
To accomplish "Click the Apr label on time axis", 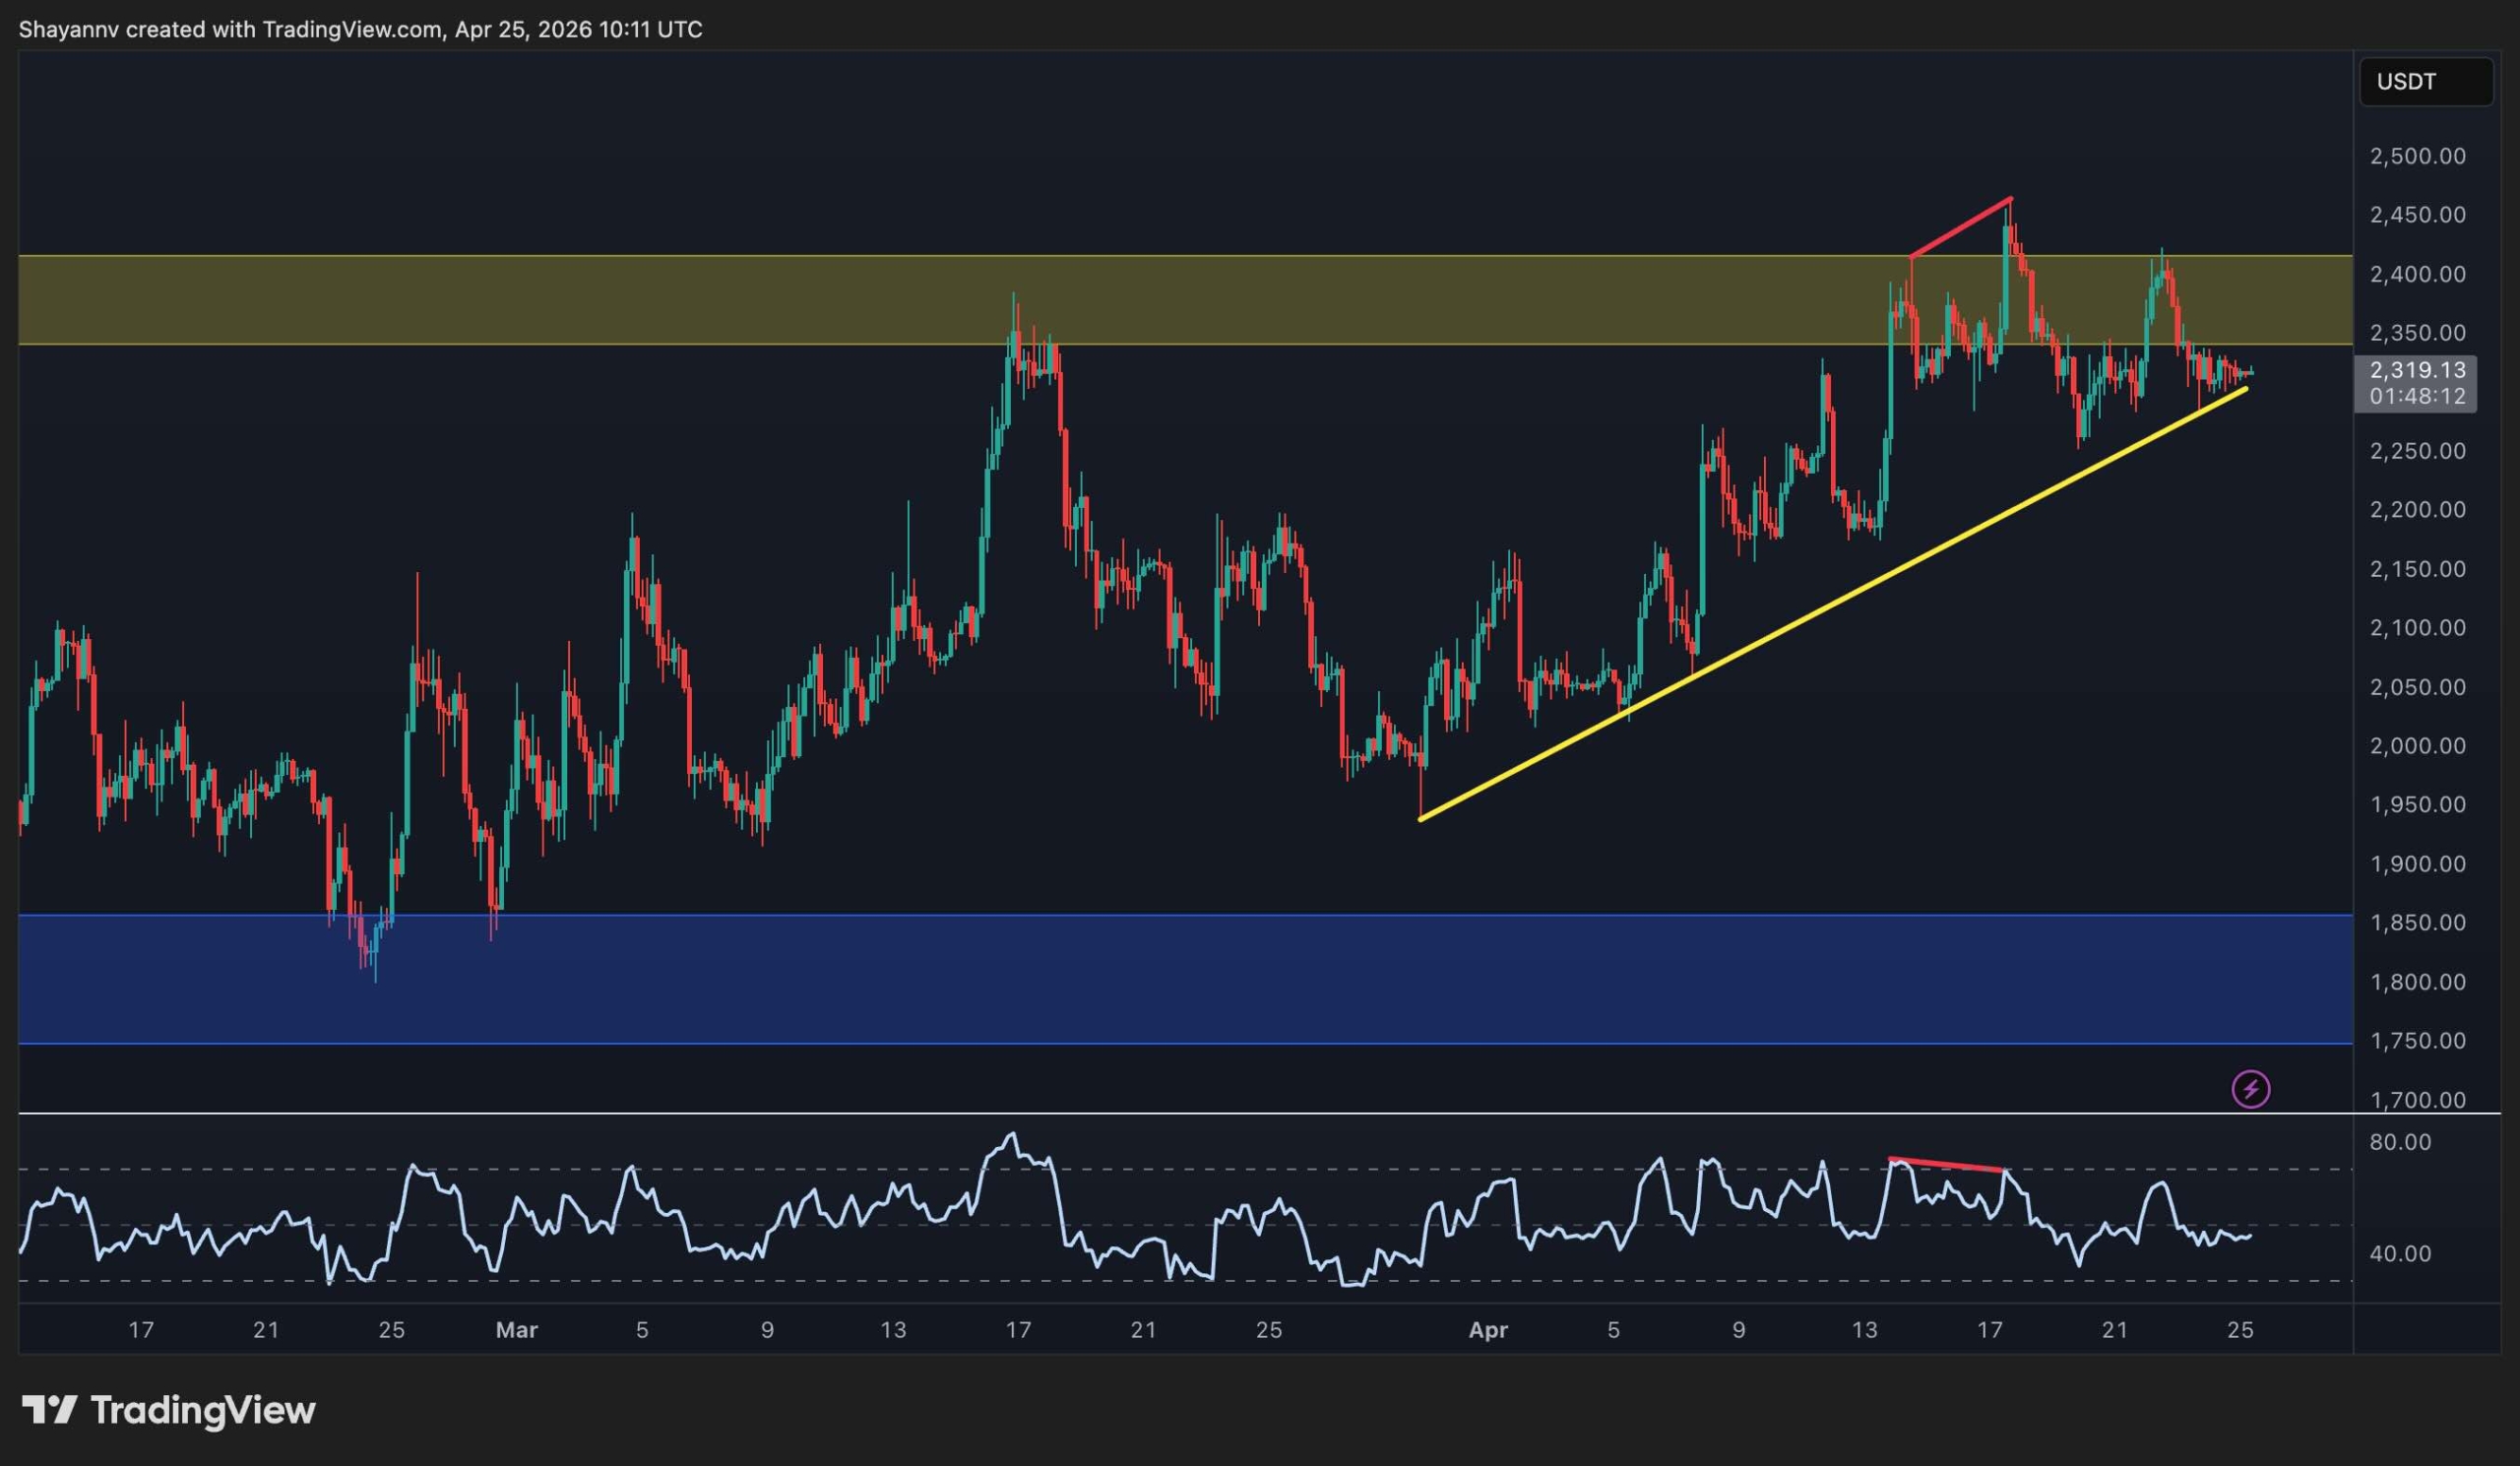I will [1488, 1330].
